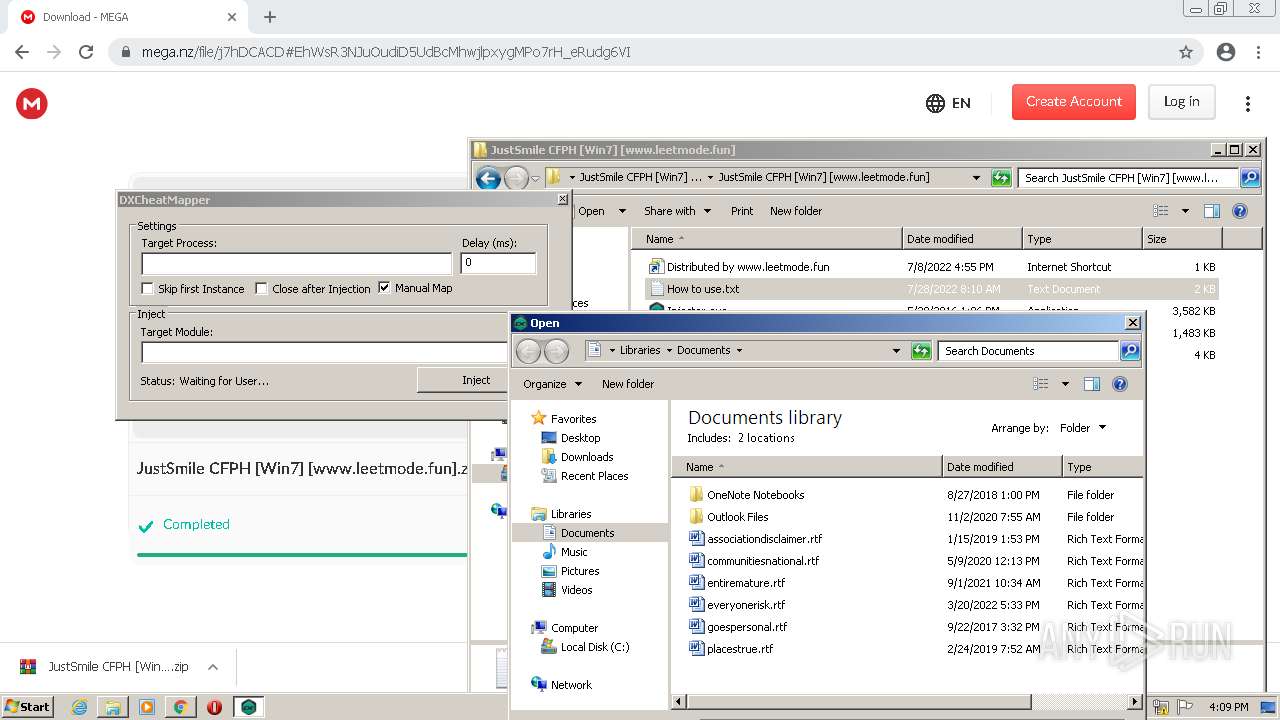The height and width of the screenshot is (720, 1280).
Task: Click the red Opera taskbar icon
Action: point(214,707)
